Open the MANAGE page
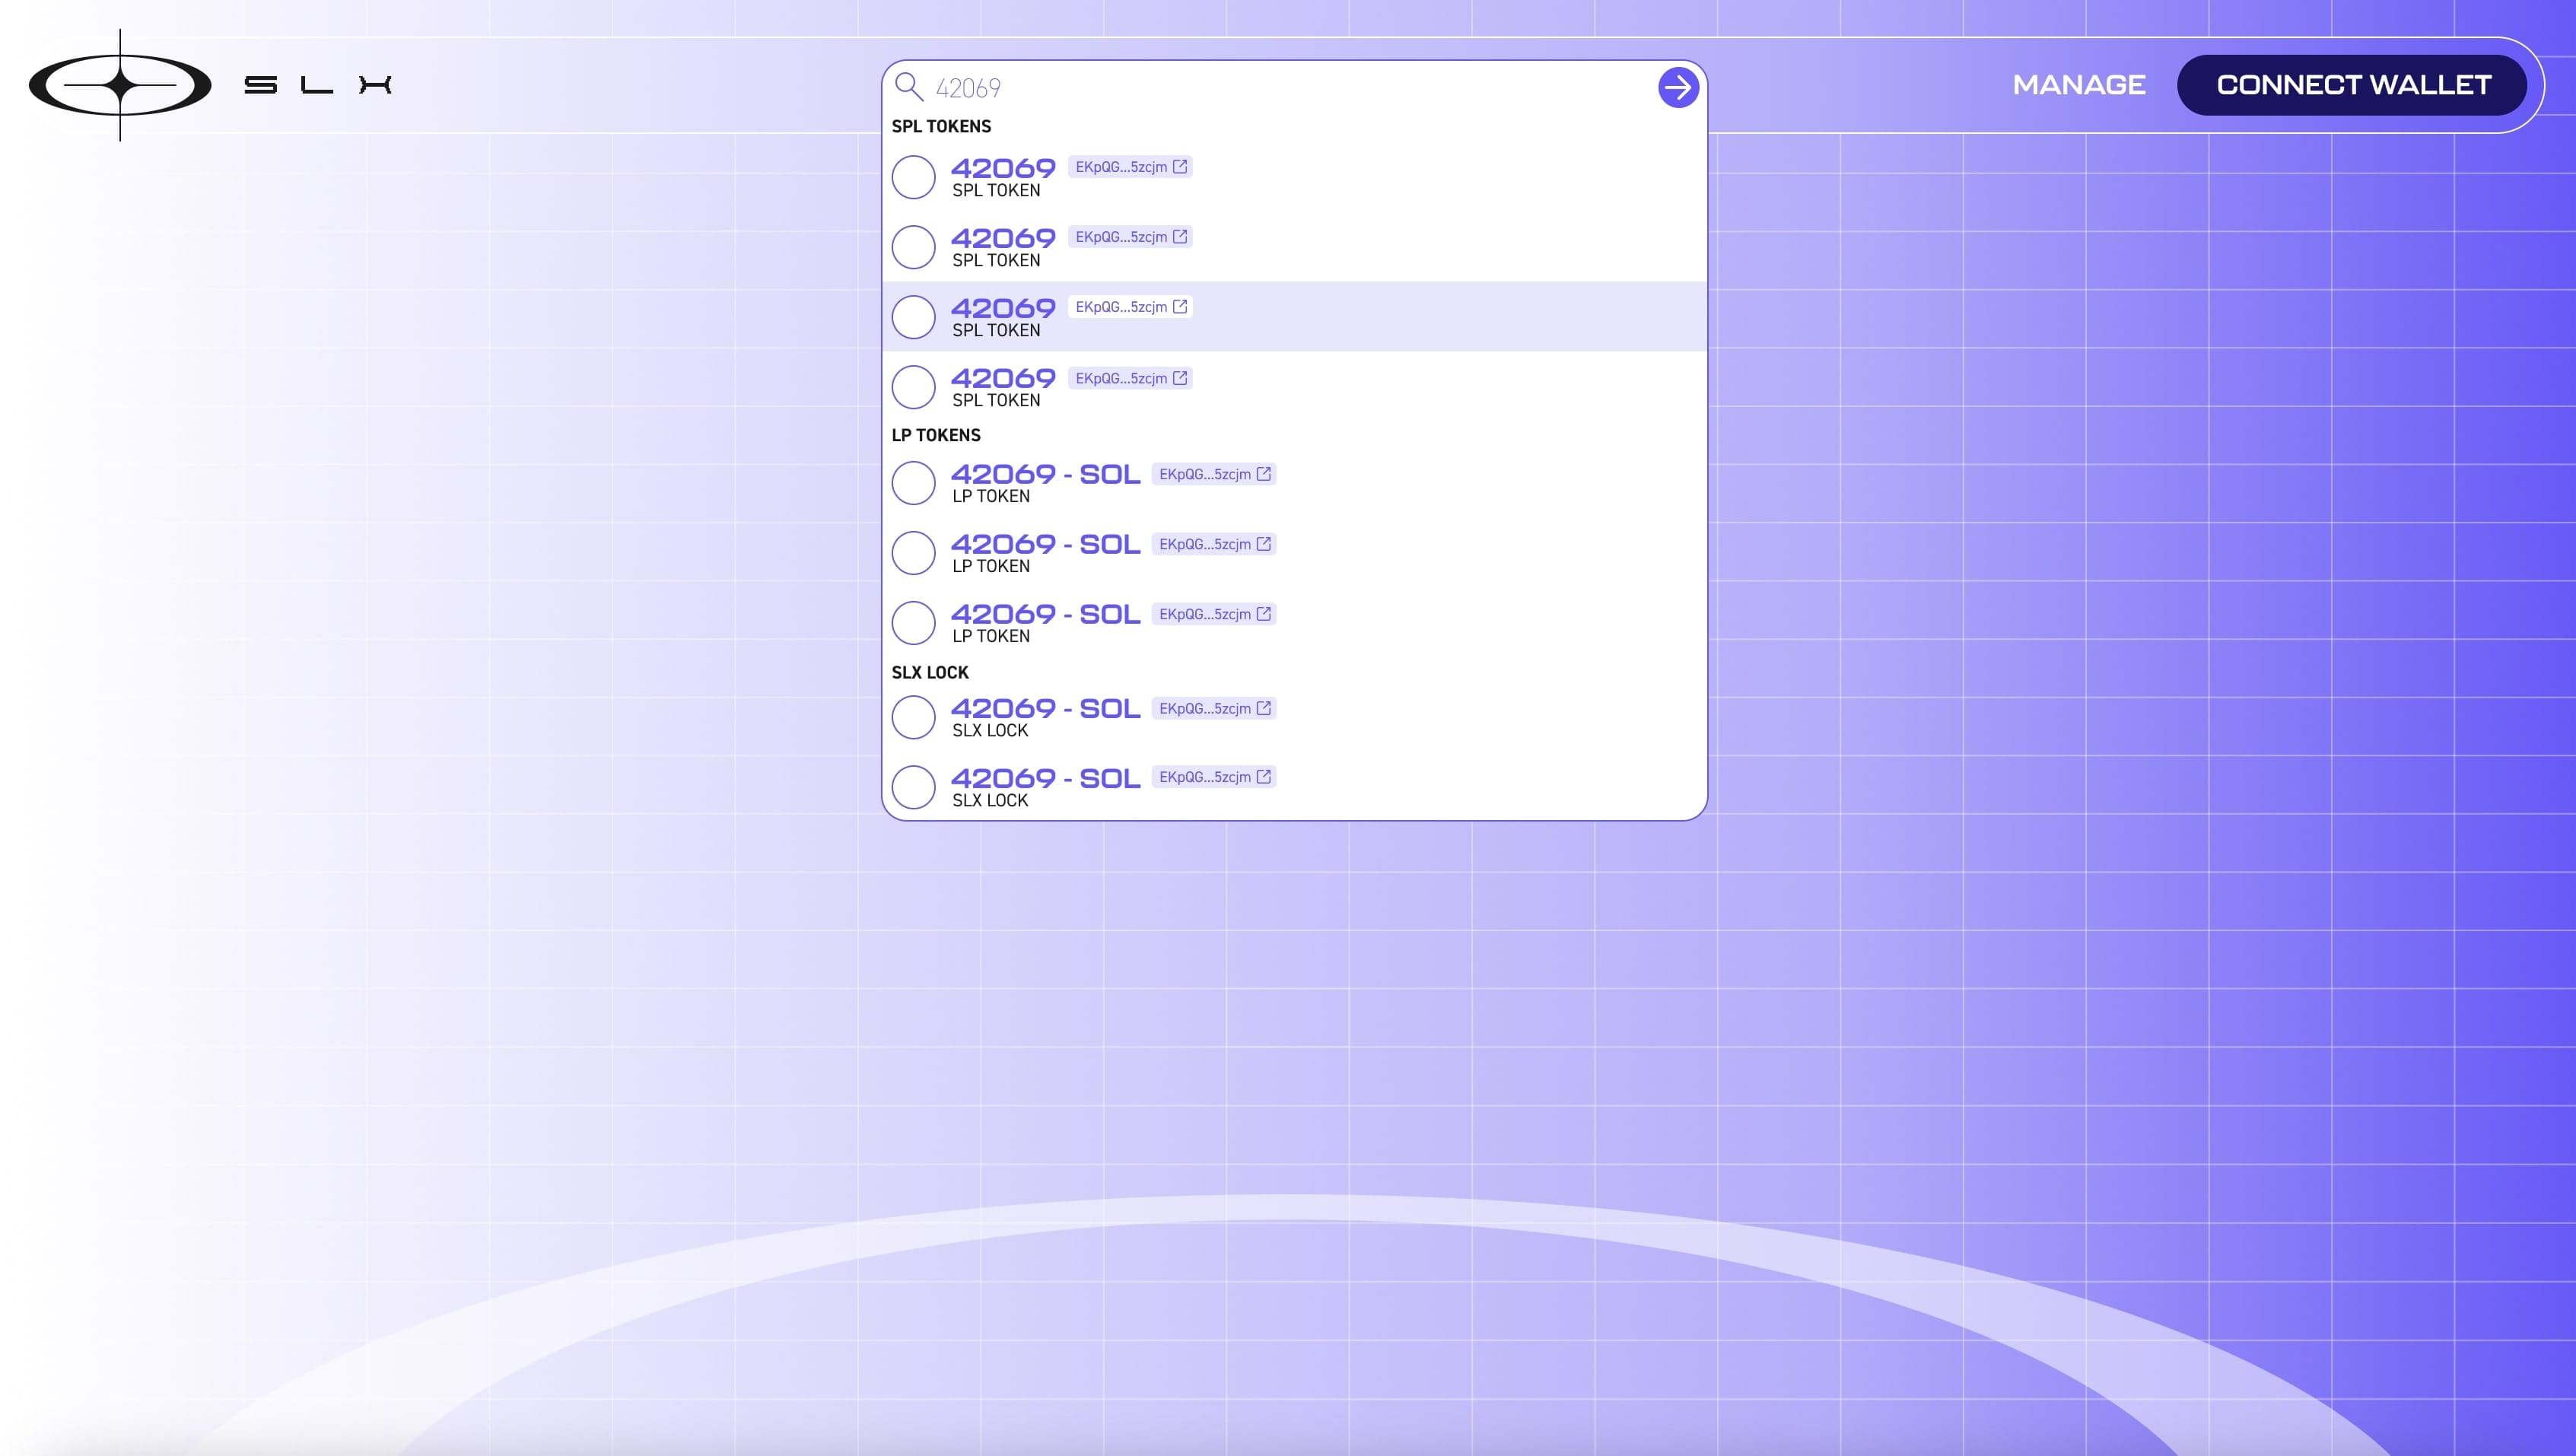Screen dimensions: 2576x1456 tap(2079, 85)
